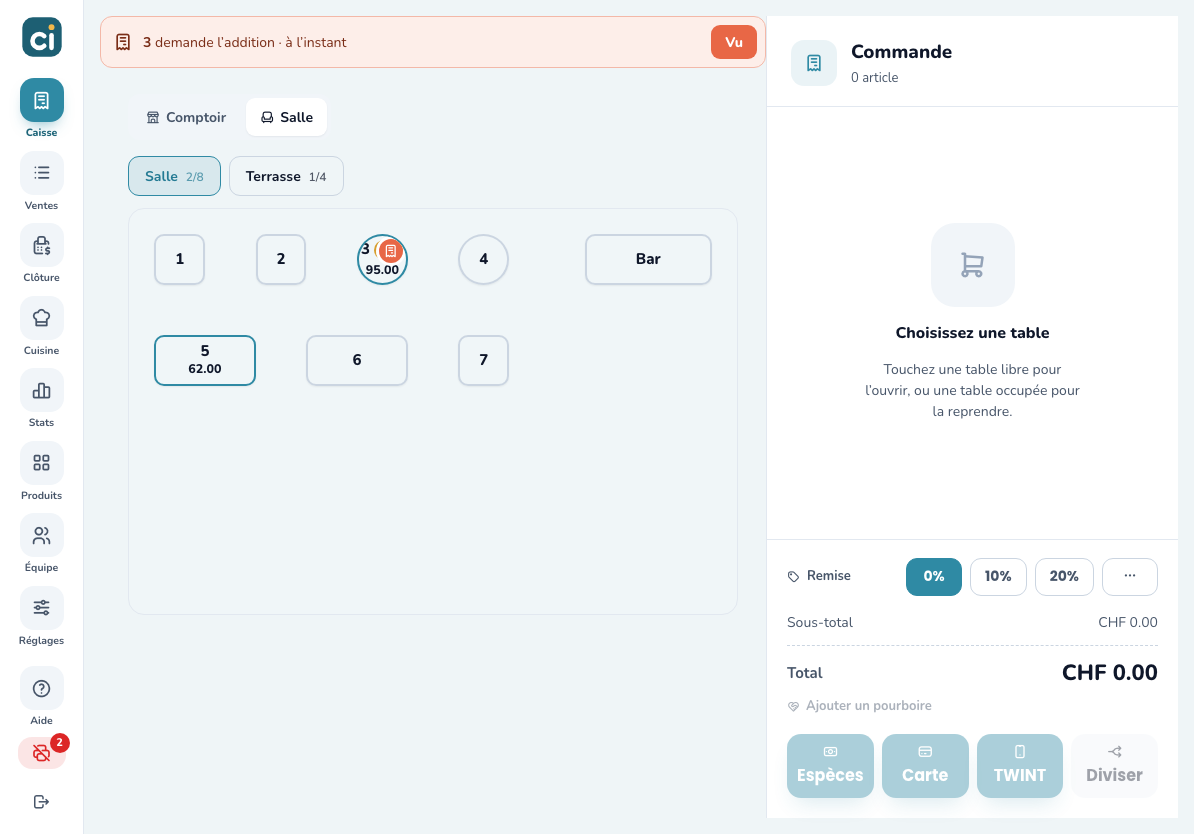This screenshot has height=834, width=1194.
Task: Open the Clôture register closing page
Action: coord(41,246)
